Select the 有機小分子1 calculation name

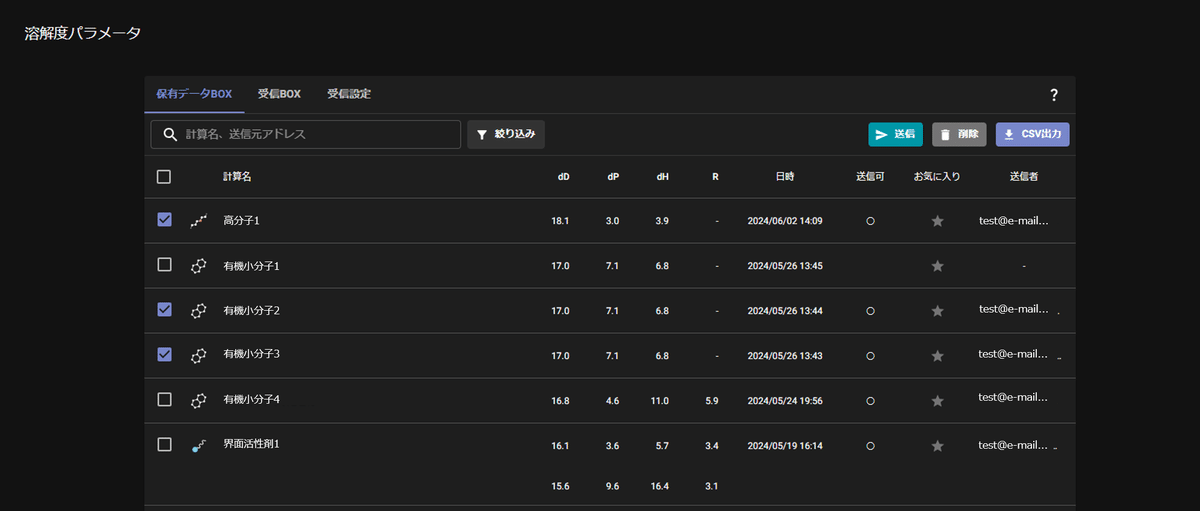[251, 266]
